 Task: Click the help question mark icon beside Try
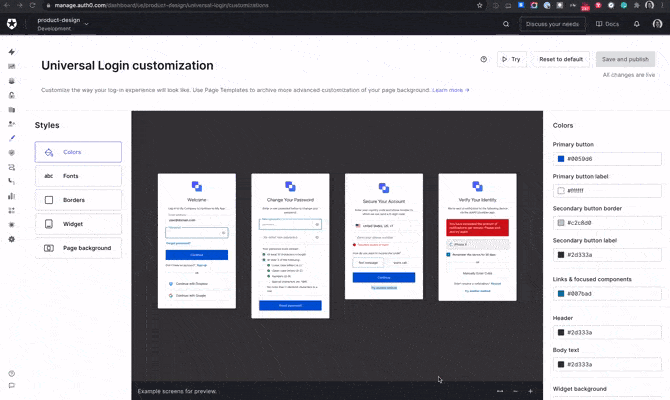tap(484, 59)
